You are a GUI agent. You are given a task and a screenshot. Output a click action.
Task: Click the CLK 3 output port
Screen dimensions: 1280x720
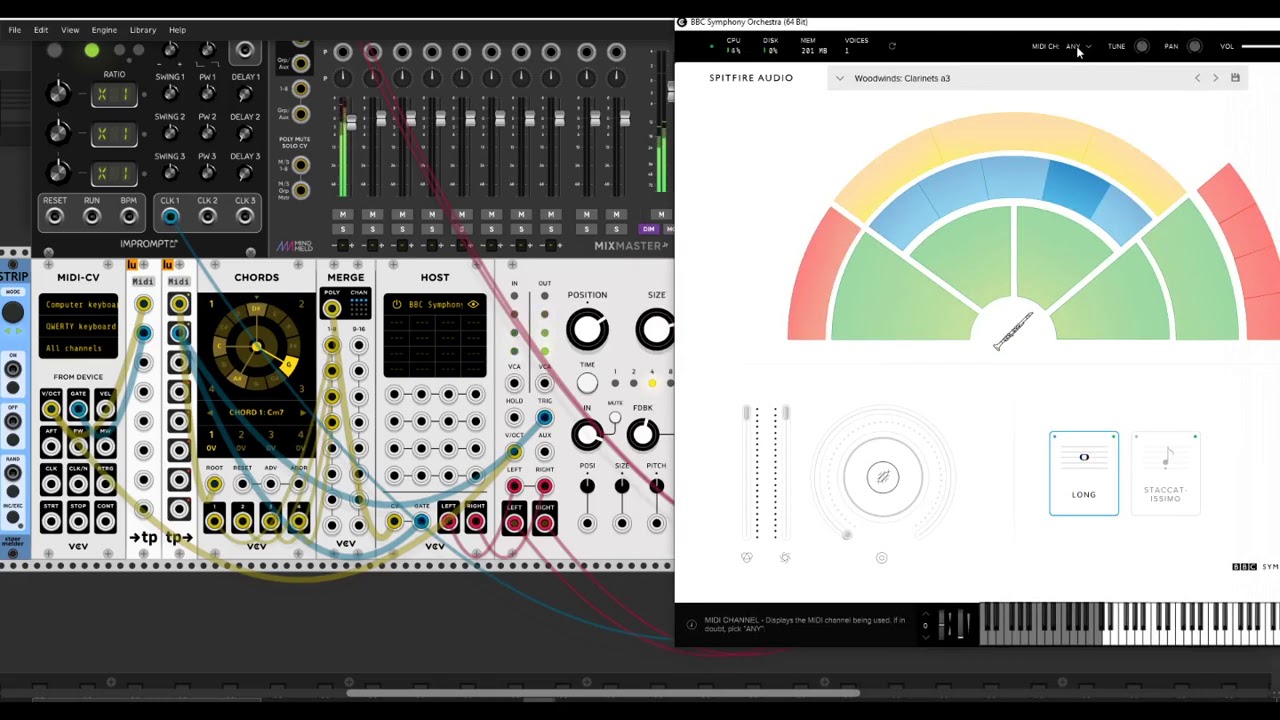245,217
